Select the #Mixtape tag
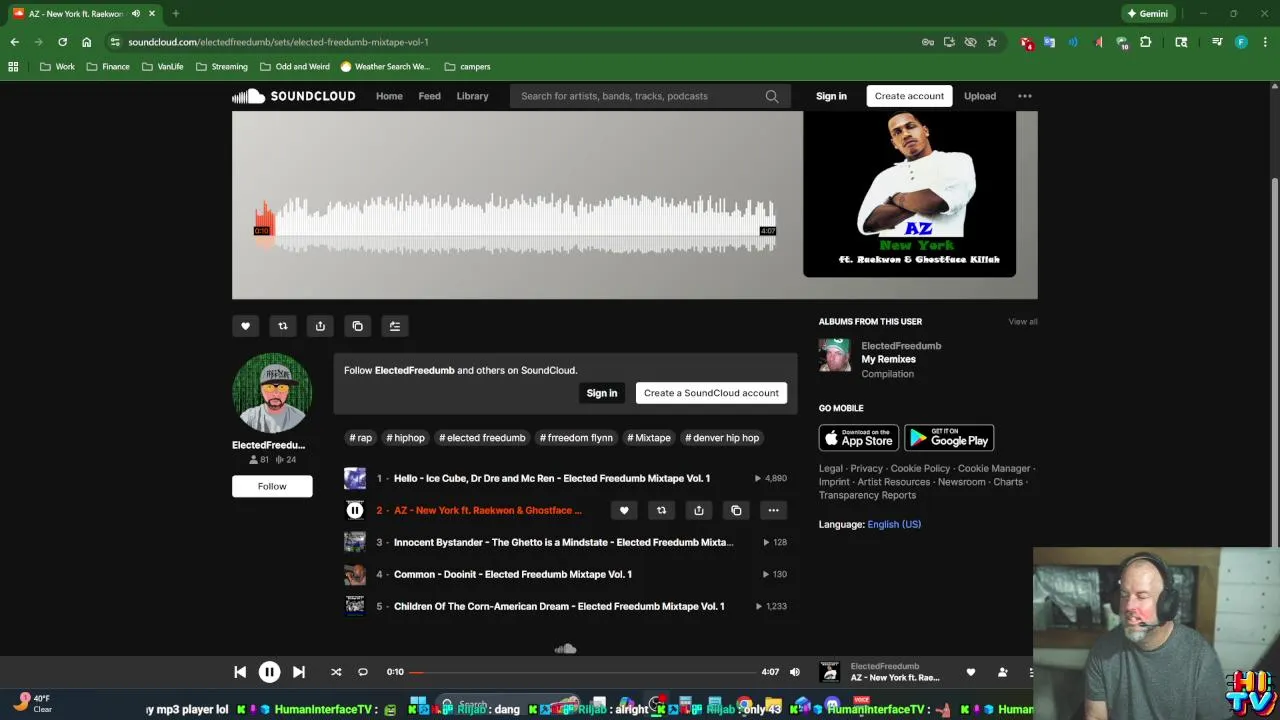 coord(649,438)
